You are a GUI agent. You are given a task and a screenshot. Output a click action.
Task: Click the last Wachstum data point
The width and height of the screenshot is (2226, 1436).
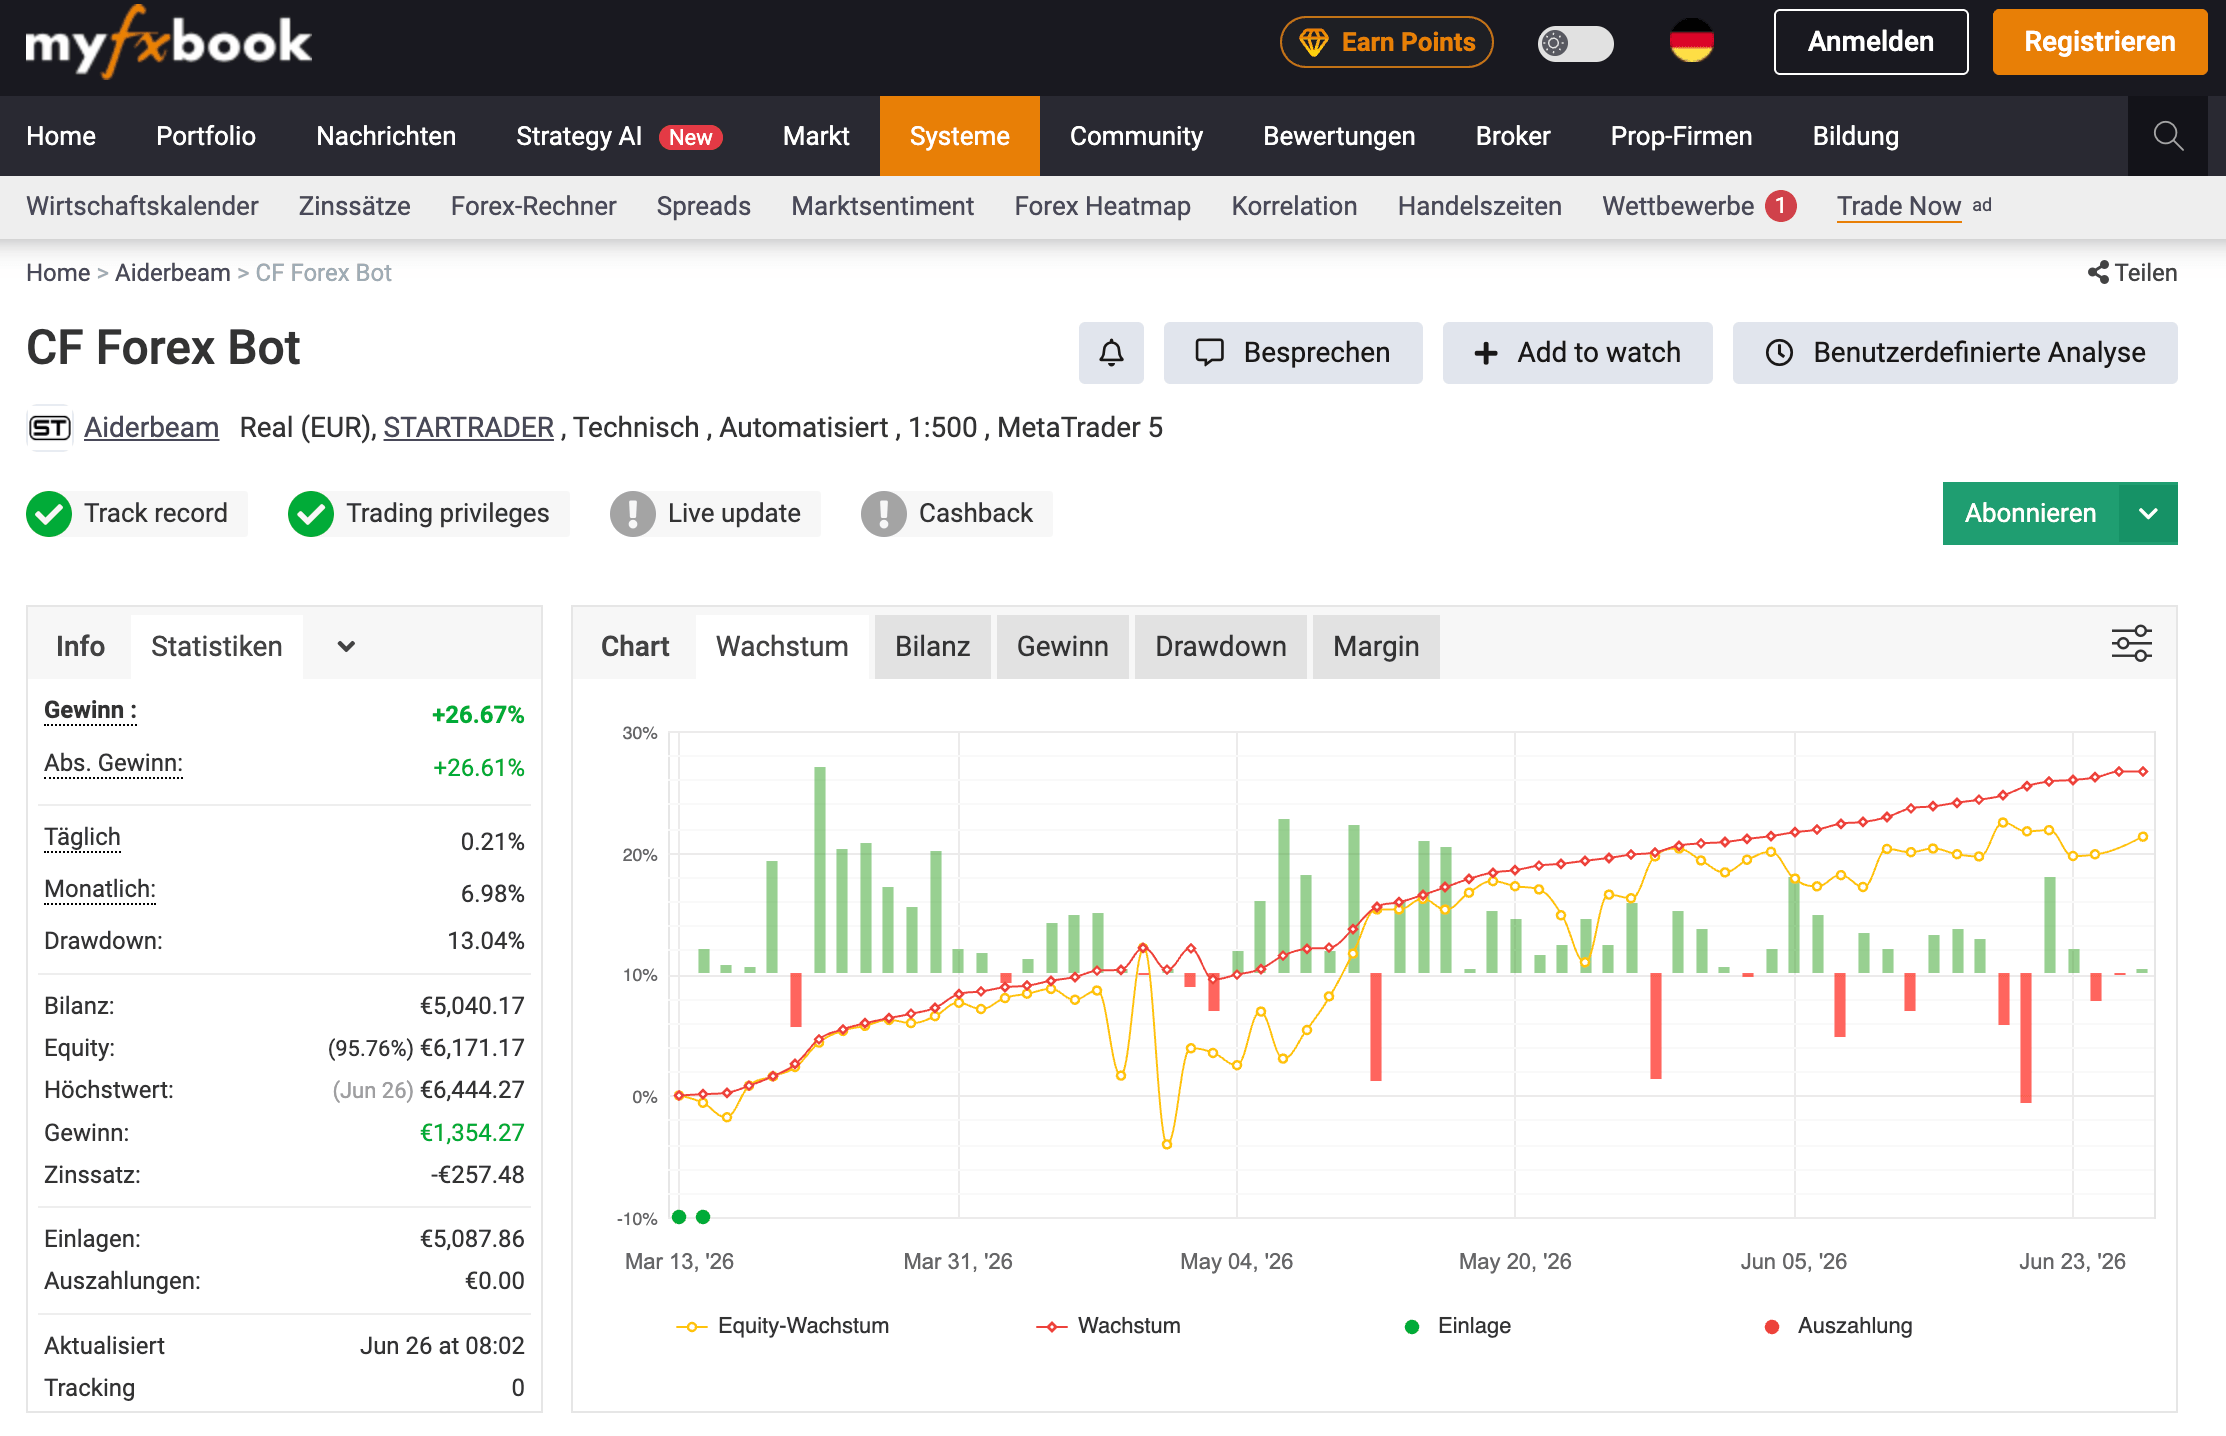click(x=2143, y=772)
